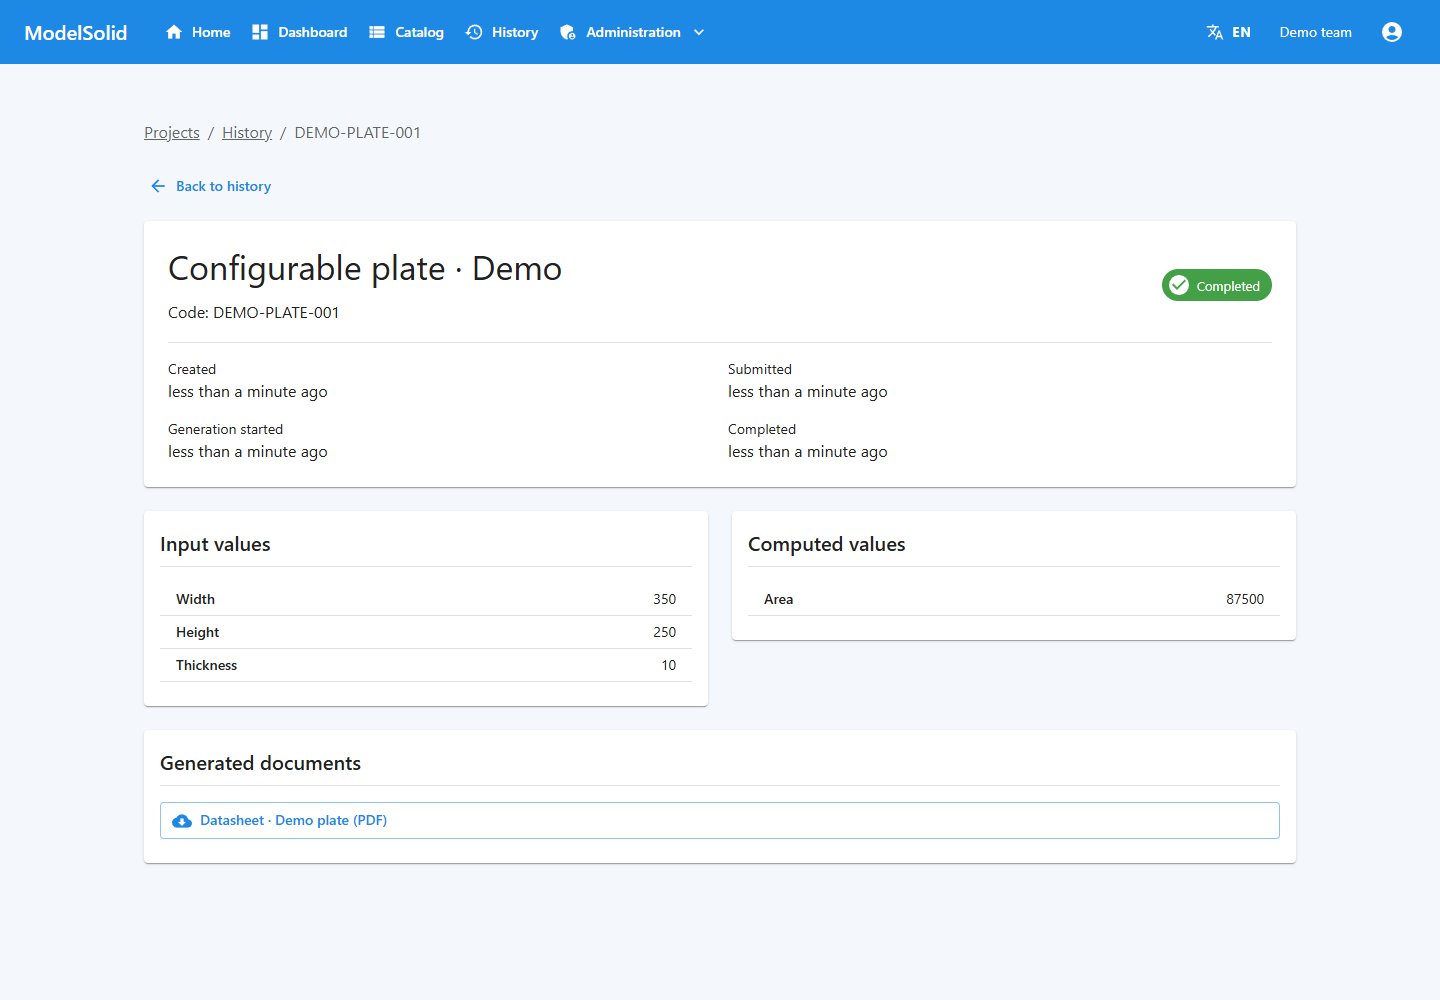This screenshot has width=1440, height=1000.
Task: Click the Back to history link
Action: (x=211, y=186)
